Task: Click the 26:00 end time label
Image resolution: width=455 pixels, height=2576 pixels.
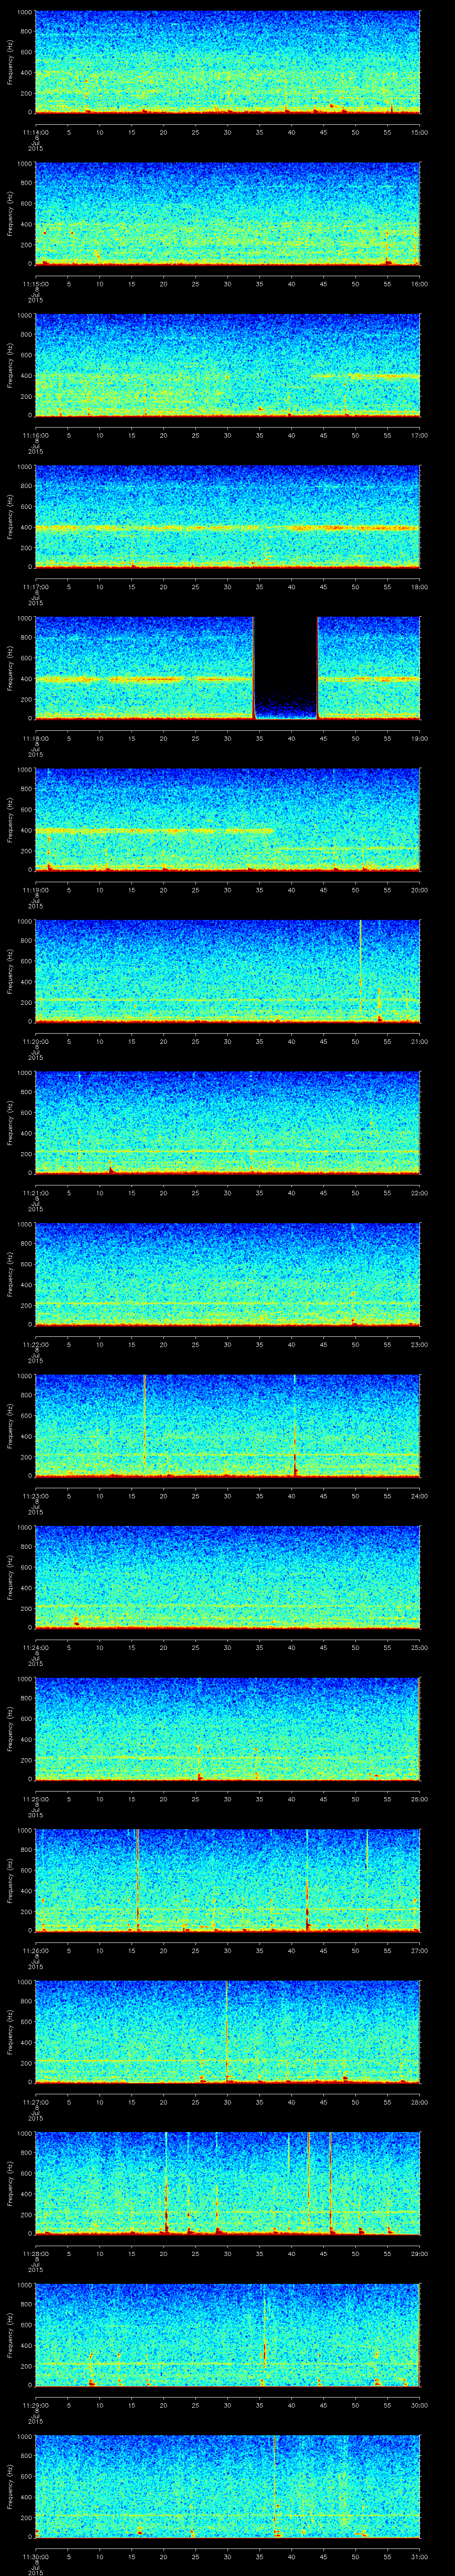Action: [420, 1798]
